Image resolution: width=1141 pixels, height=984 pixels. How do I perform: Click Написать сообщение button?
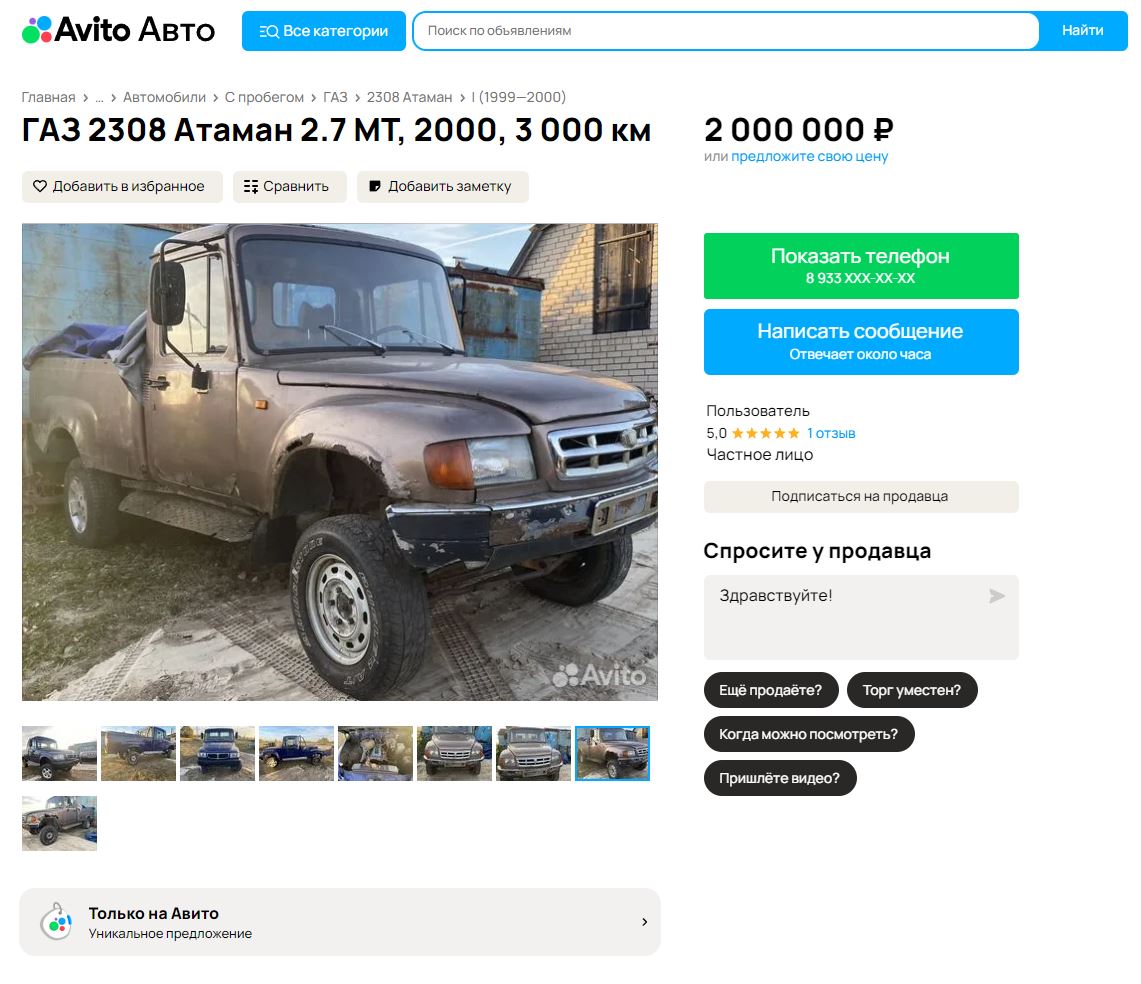tap(861, 342)
